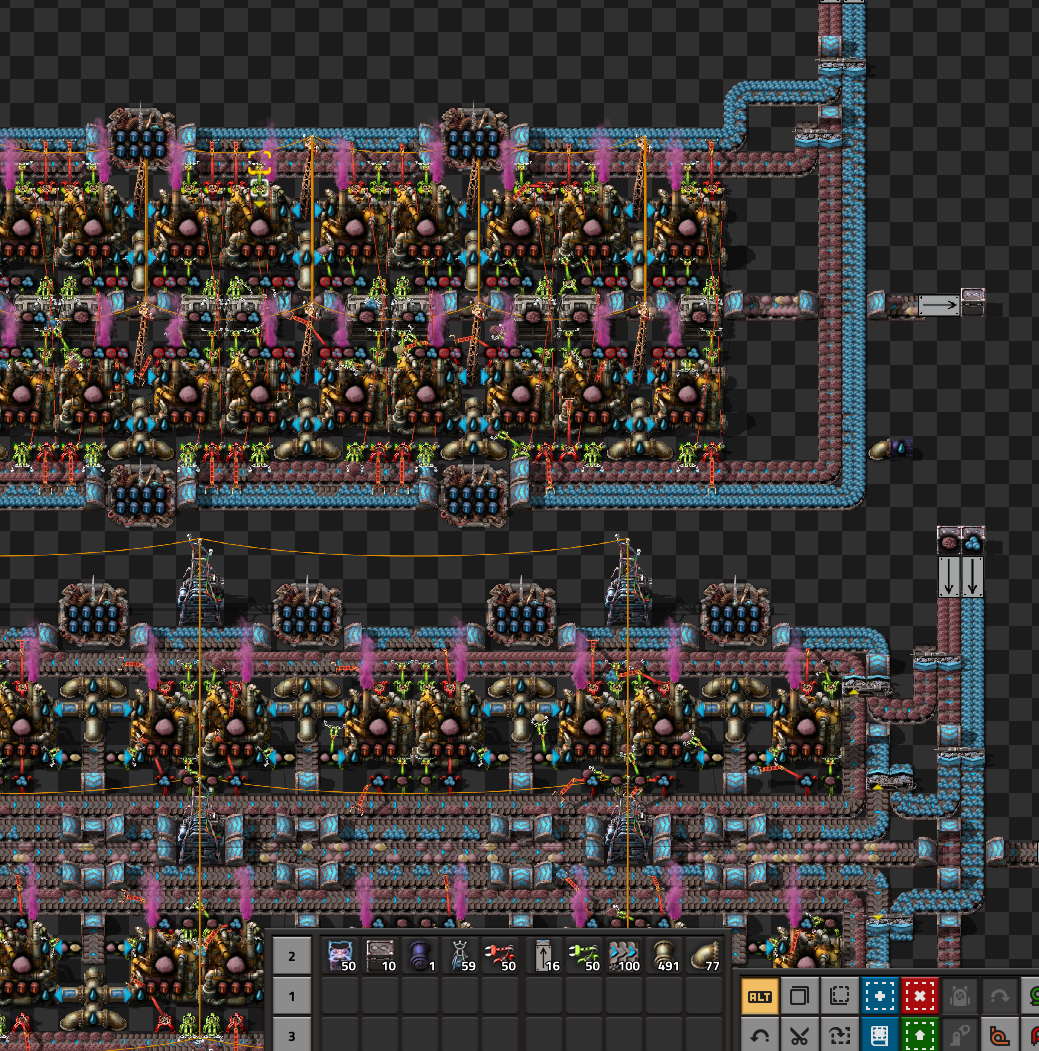Select the green upgrade planner
This screenshot has height=1051, width=1039.
[920, 1035]
